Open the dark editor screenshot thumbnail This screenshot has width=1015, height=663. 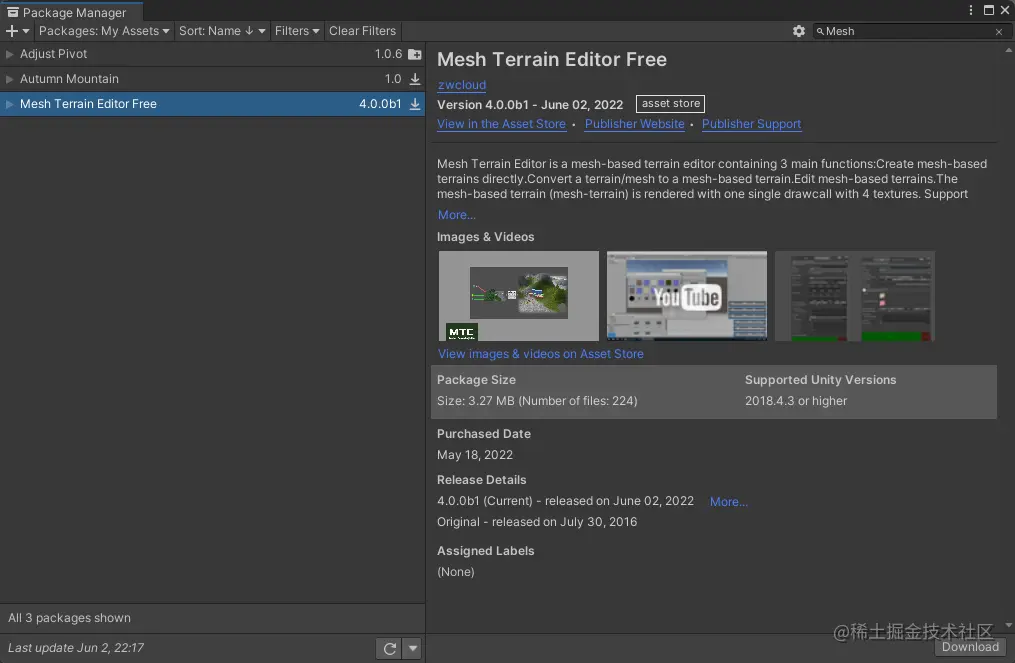854,296
